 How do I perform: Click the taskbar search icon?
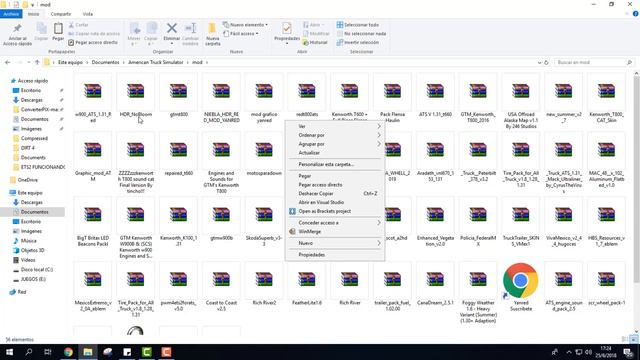click(29, 352)
